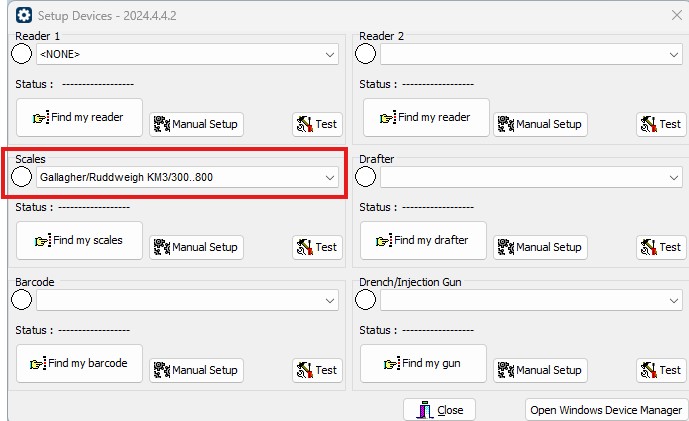Click Find my barcode button
Screen dimensions: 689x421
tap(80, 363)
